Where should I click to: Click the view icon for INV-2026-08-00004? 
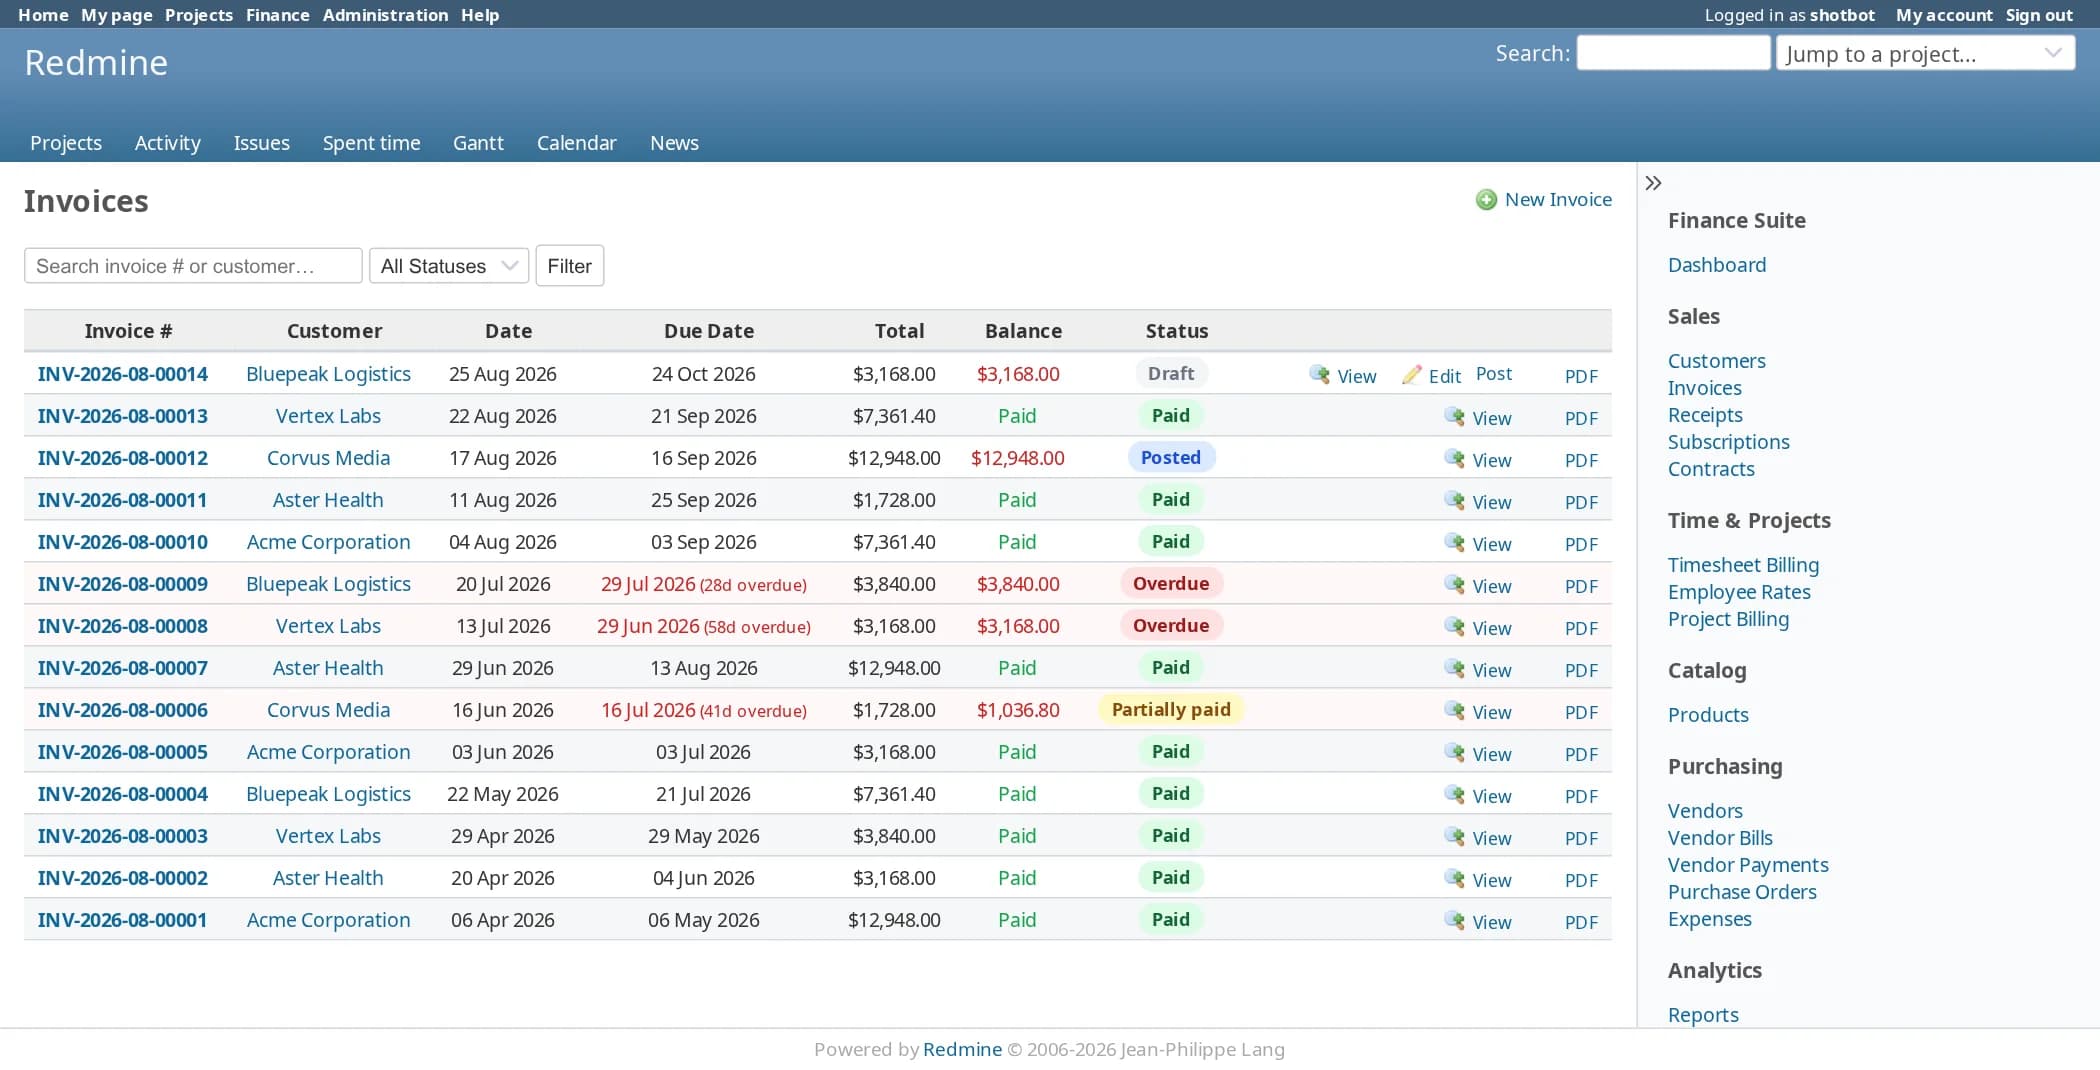(x=1455, y=795)
